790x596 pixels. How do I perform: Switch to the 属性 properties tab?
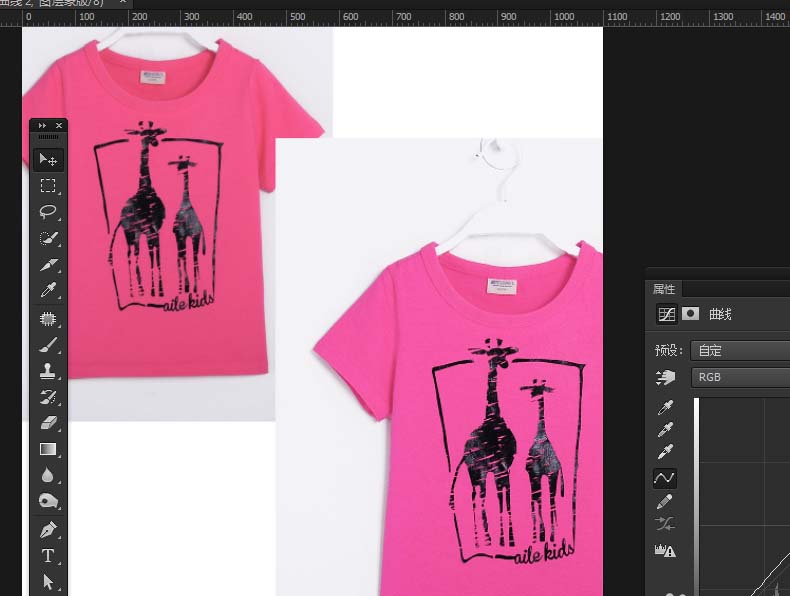(664, 288)
